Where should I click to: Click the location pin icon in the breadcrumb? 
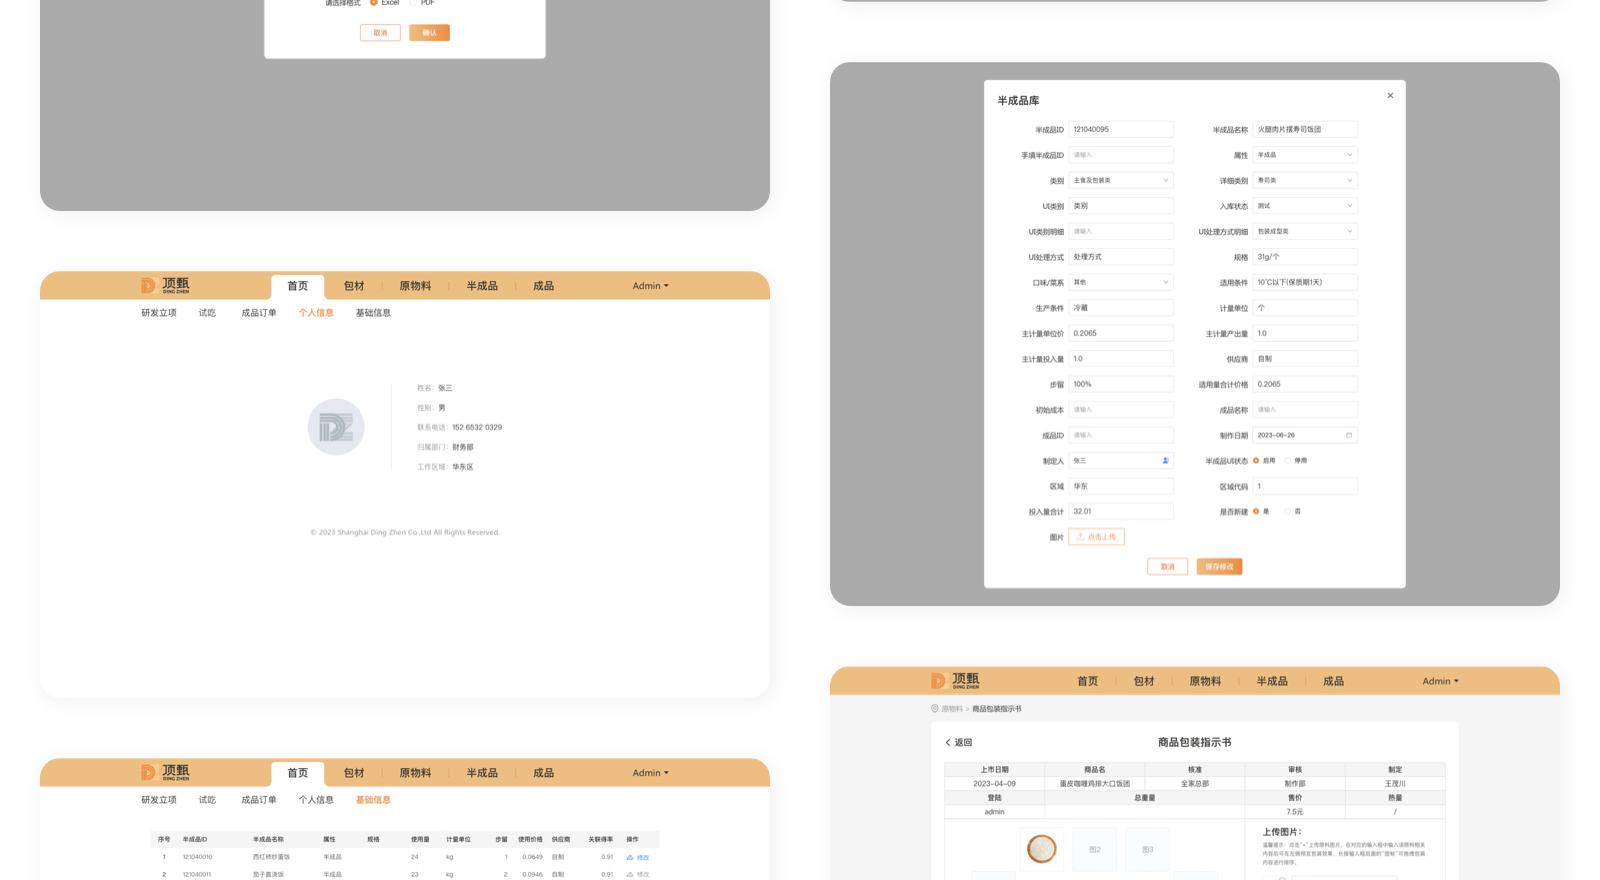pyautogui.click(x=935, y=709)
